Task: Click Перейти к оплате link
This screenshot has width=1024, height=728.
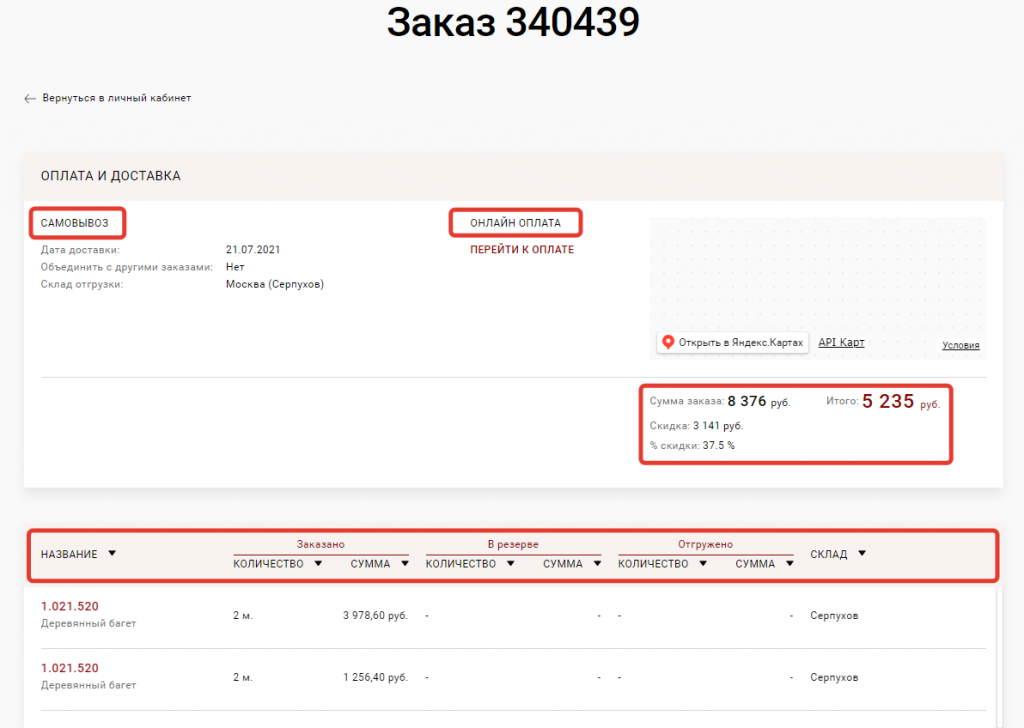Action: click(522, 250)
